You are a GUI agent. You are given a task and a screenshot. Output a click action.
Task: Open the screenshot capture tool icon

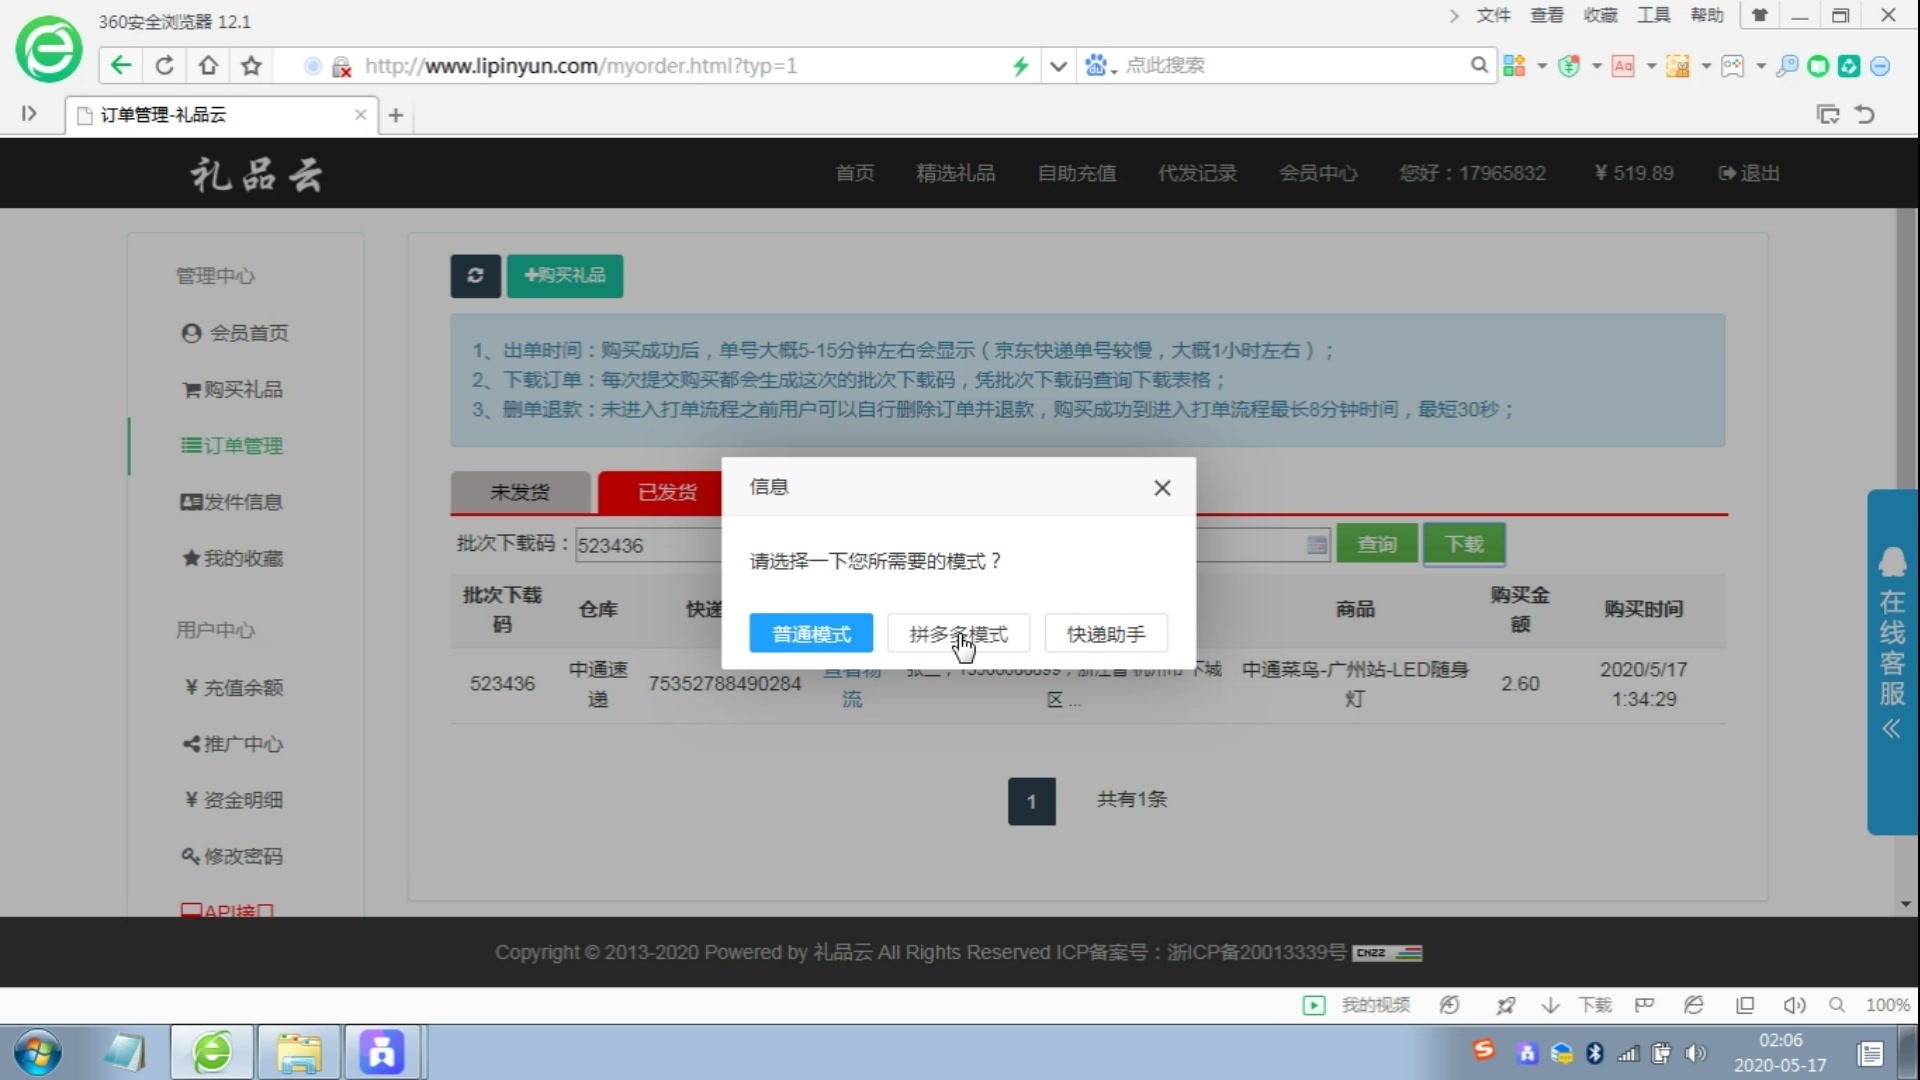click(1678, 66)
